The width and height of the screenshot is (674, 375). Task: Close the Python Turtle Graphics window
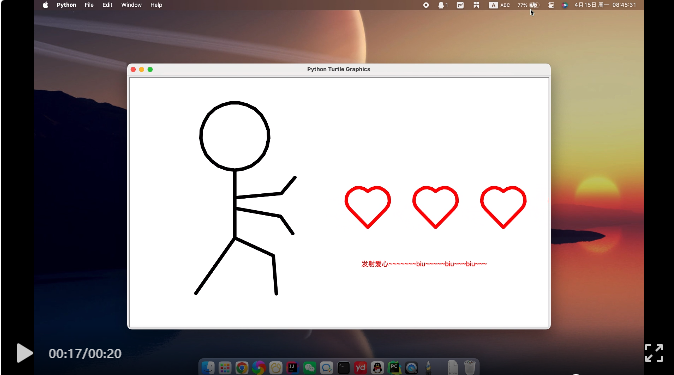coord(133,70)
